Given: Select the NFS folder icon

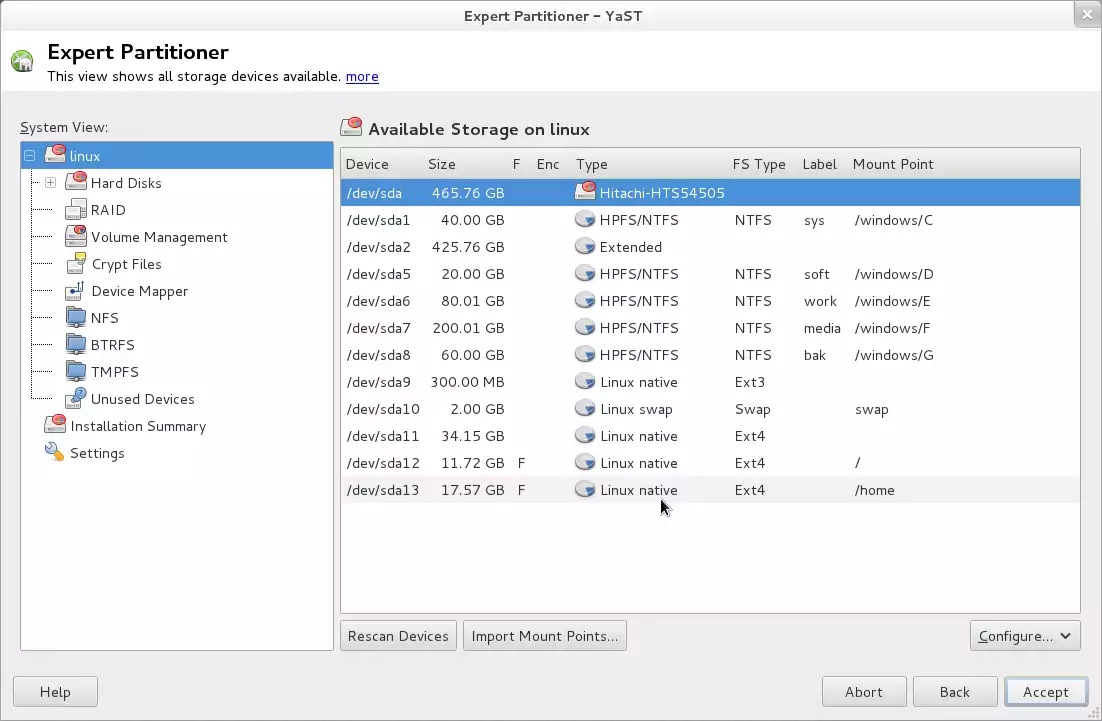Looking at the screenshot, I should pyautogui.click(x=76, y=318).
